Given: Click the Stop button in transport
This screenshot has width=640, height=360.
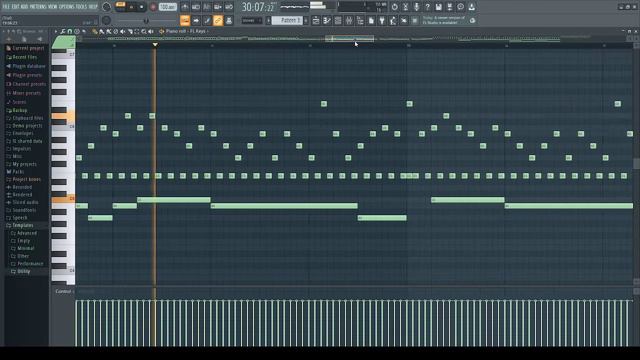Looking at the screenshot, I should click(142, 7).
